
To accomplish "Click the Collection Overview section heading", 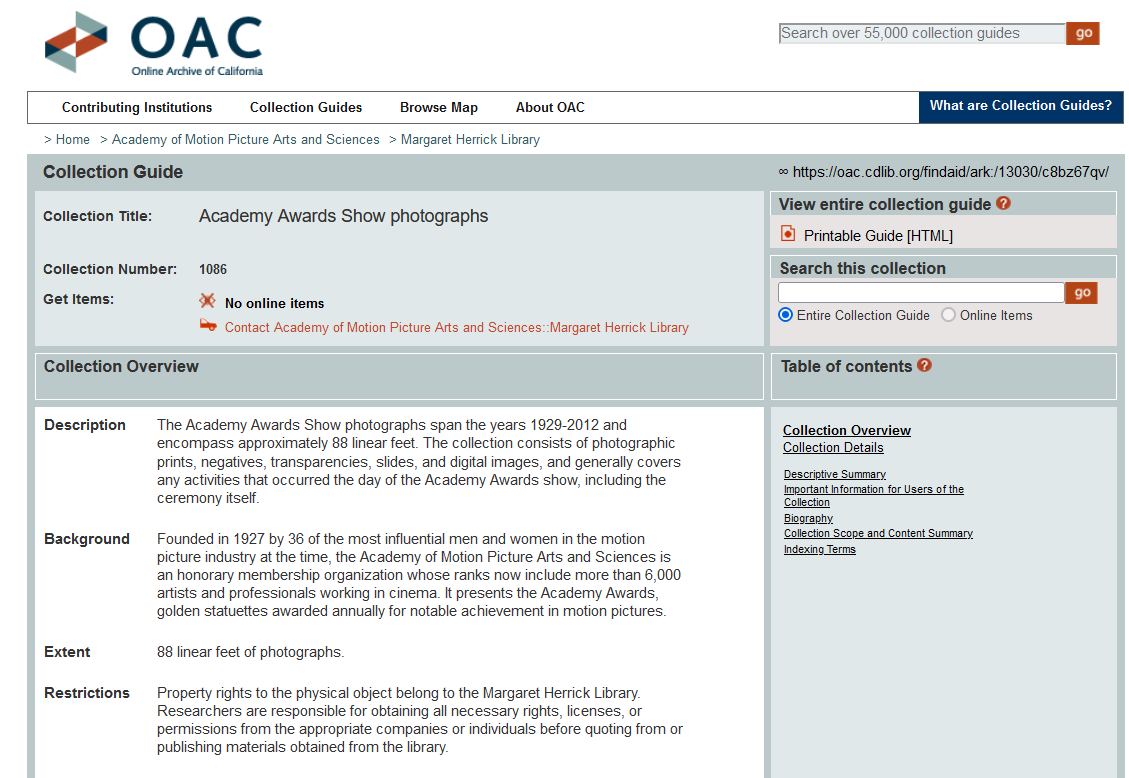I will [121, 366].
